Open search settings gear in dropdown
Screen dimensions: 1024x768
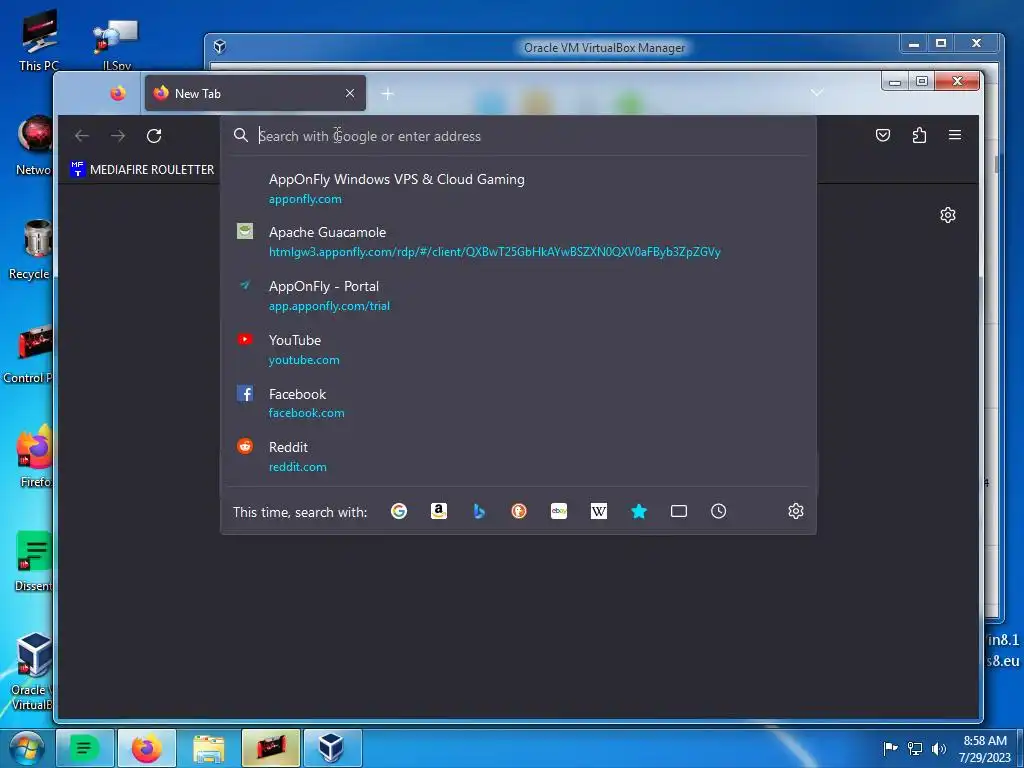click(x=795, y=511)
